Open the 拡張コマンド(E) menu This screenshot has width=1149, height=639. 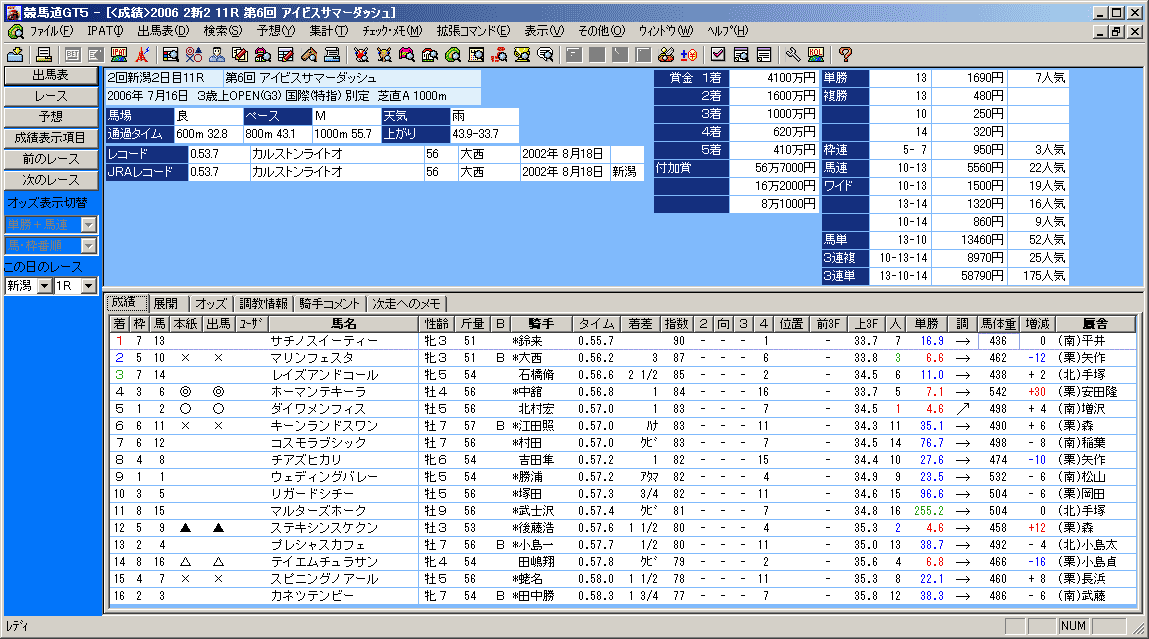(x=472, y=31)
